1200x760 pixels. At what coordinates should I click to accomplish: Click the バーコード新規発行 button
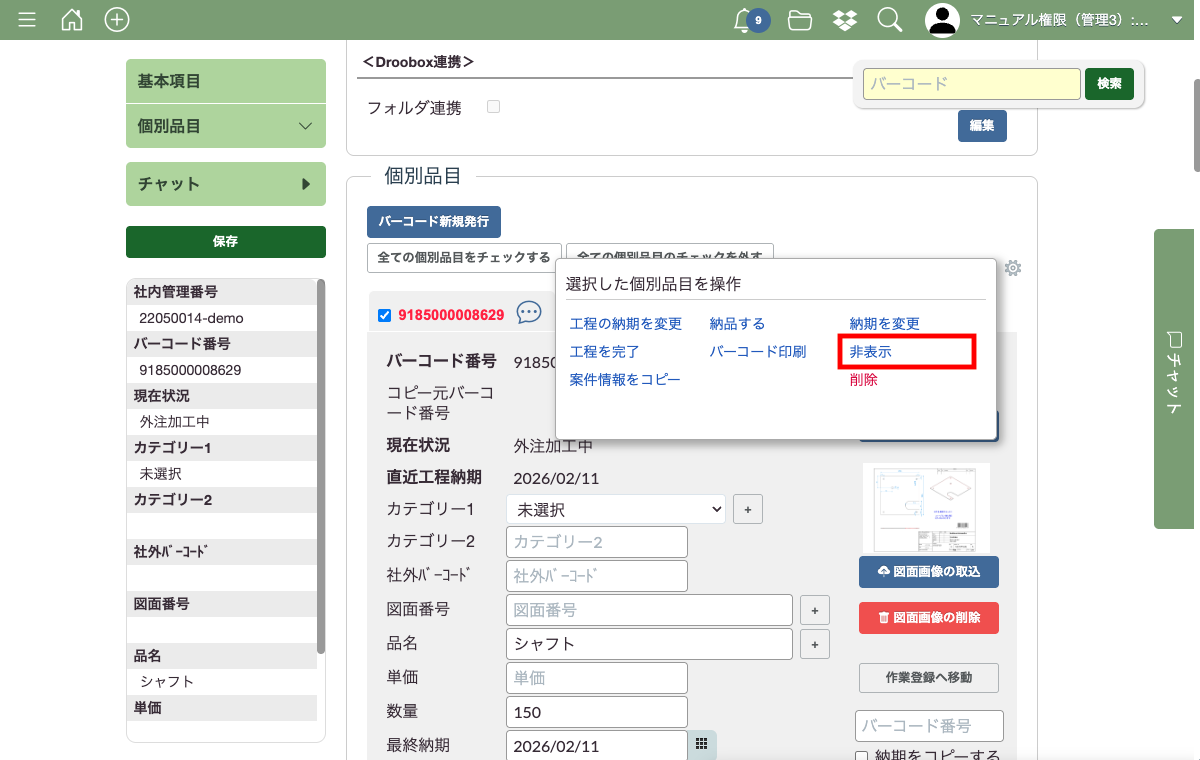coord(433,221)
